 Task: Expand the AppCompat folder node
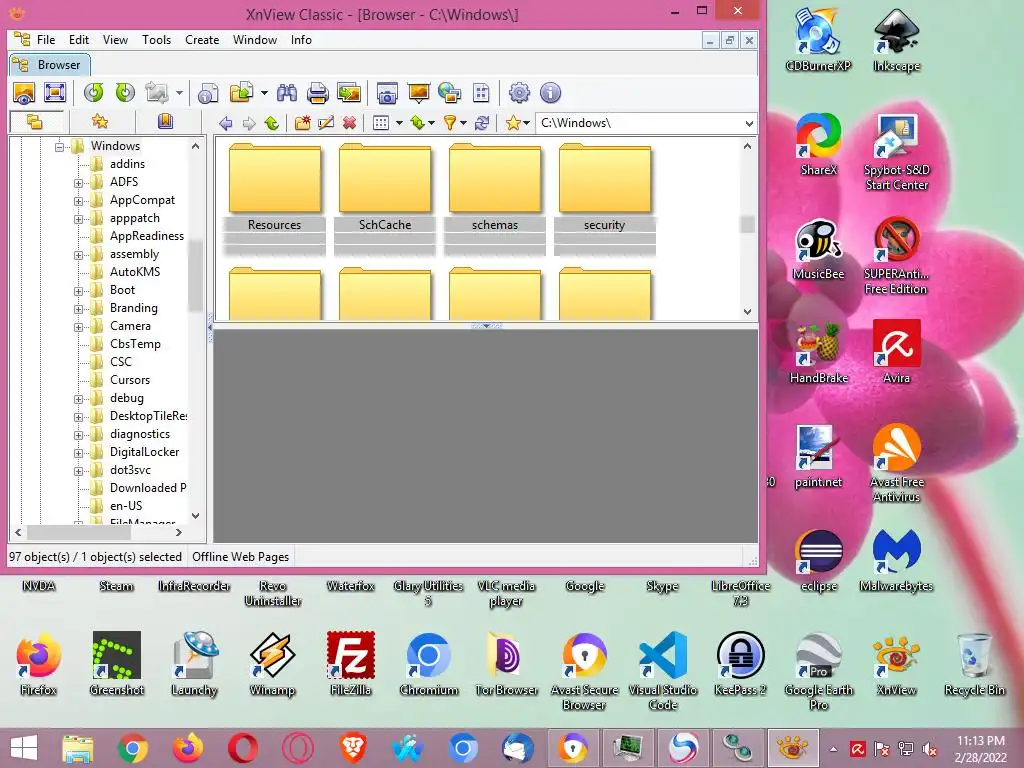[x=78, y=201]
